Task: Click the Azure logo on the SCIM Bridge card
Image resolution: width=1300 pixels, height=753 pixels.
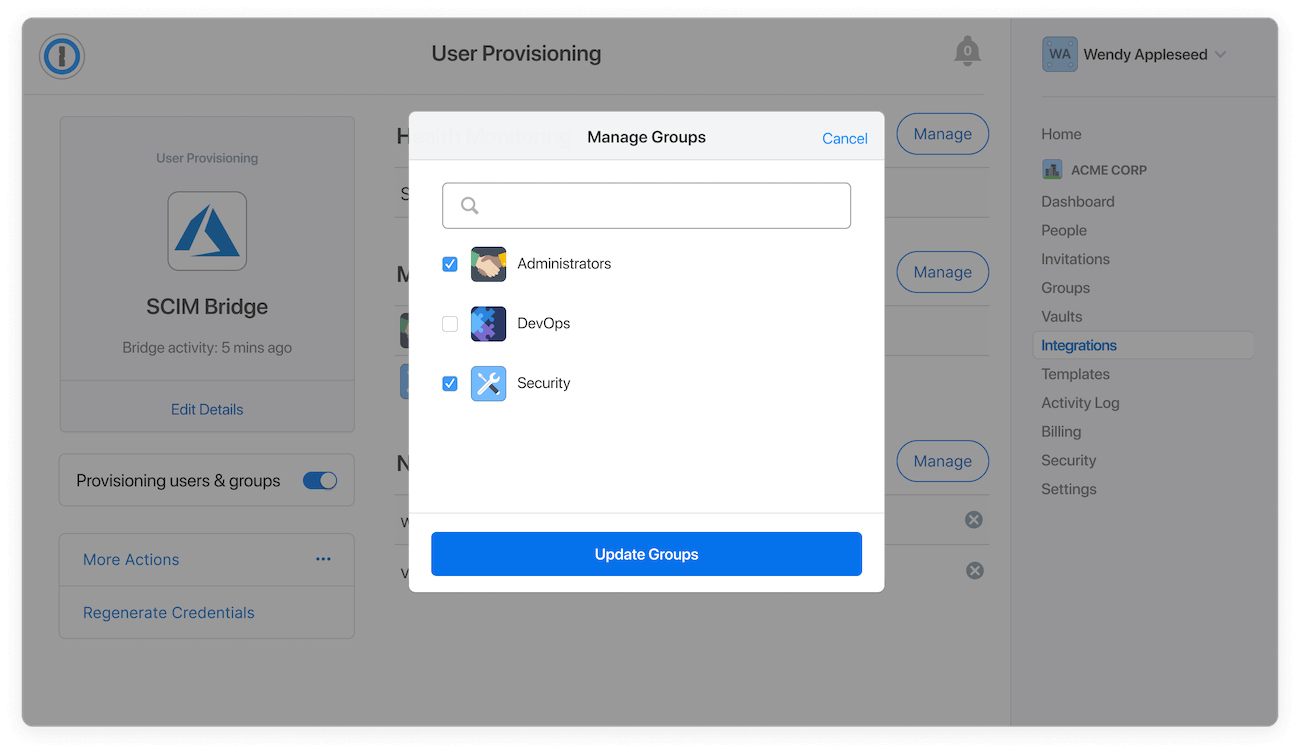Action: pos(207,231)
